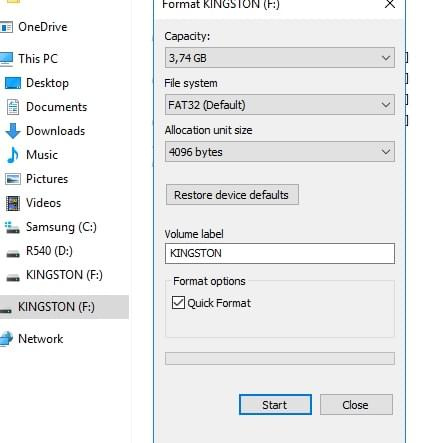Select the Music note icon

click(x=13, y=155)
